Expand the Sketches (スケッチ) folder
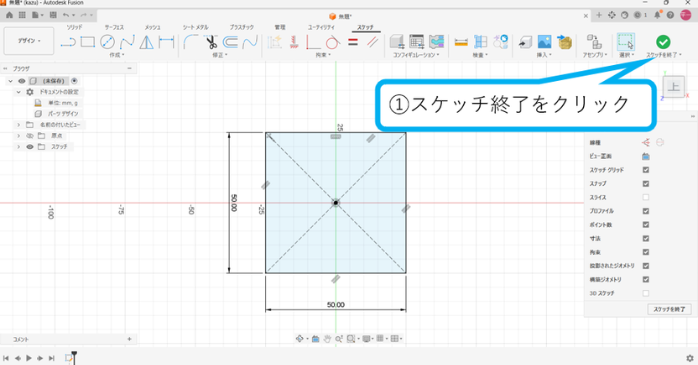The height and width of the screenshot is (365, 698). [x=18, y=146]
